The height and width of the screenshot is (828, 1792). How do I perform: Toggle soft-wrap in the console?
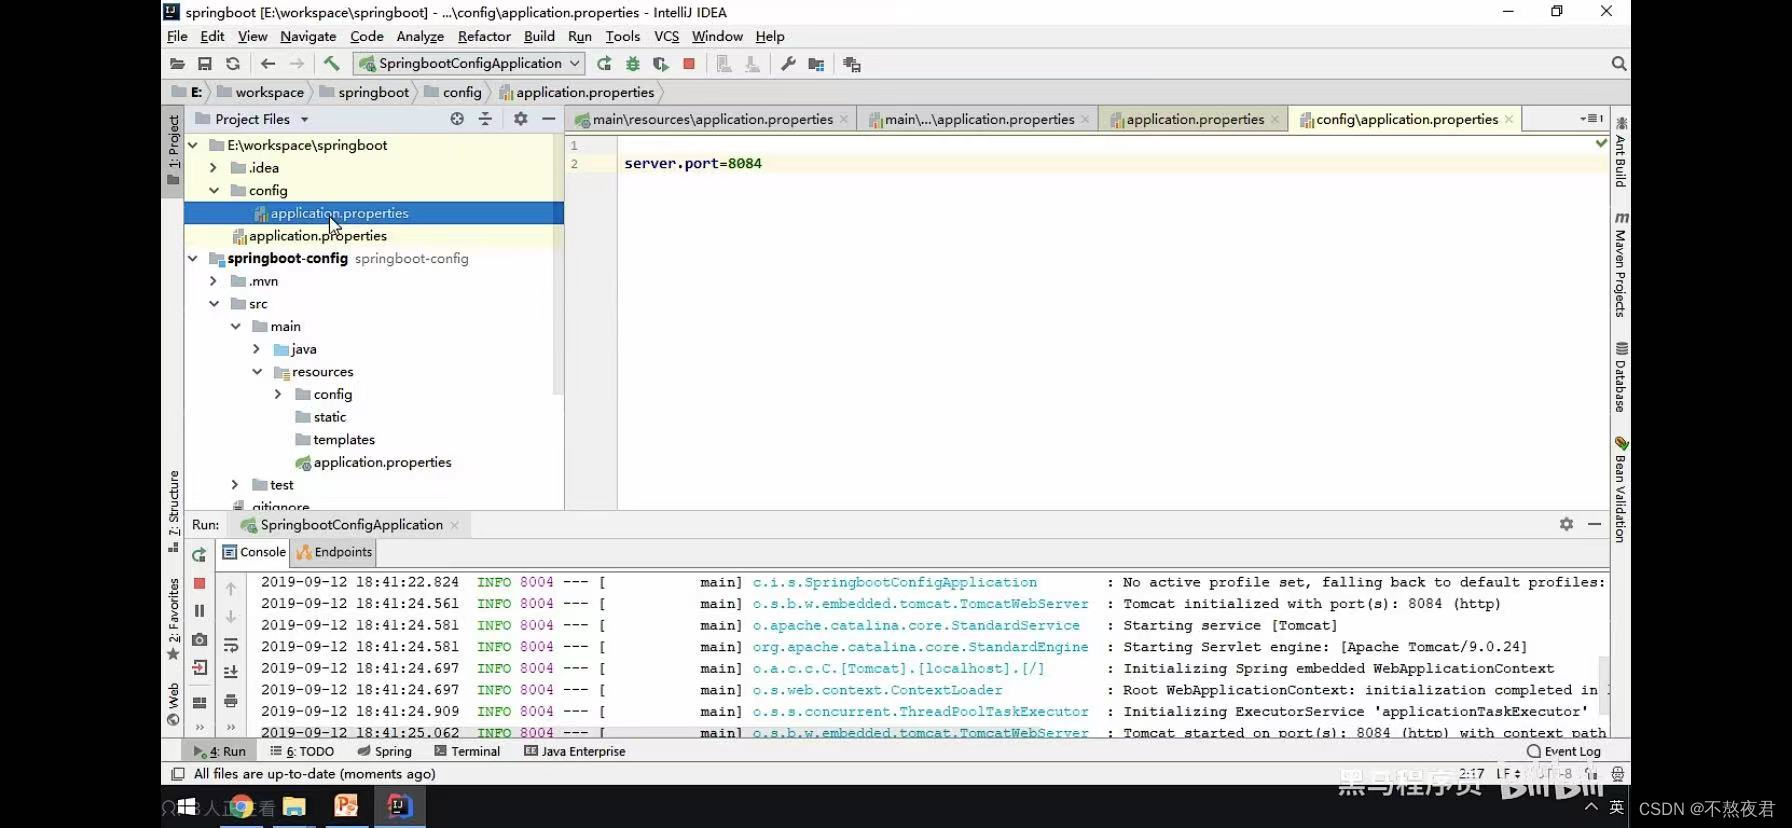[231, 645]
